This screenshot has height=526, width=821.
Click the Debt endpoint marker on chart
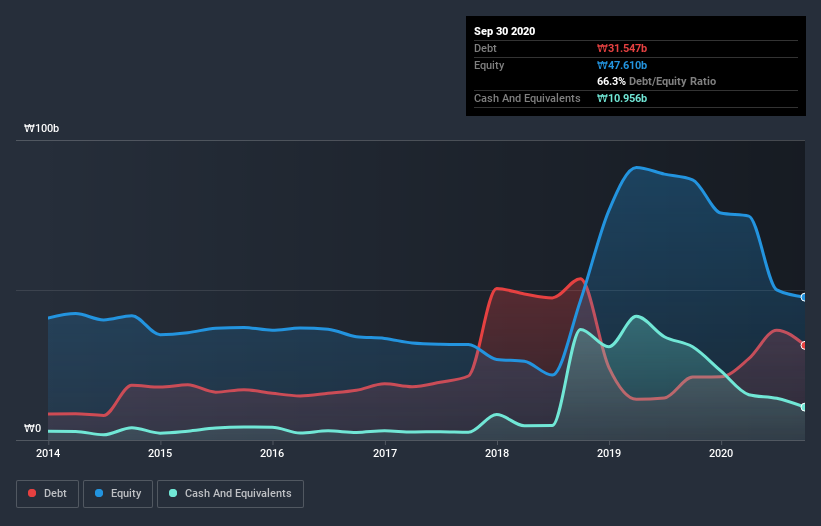804,345
